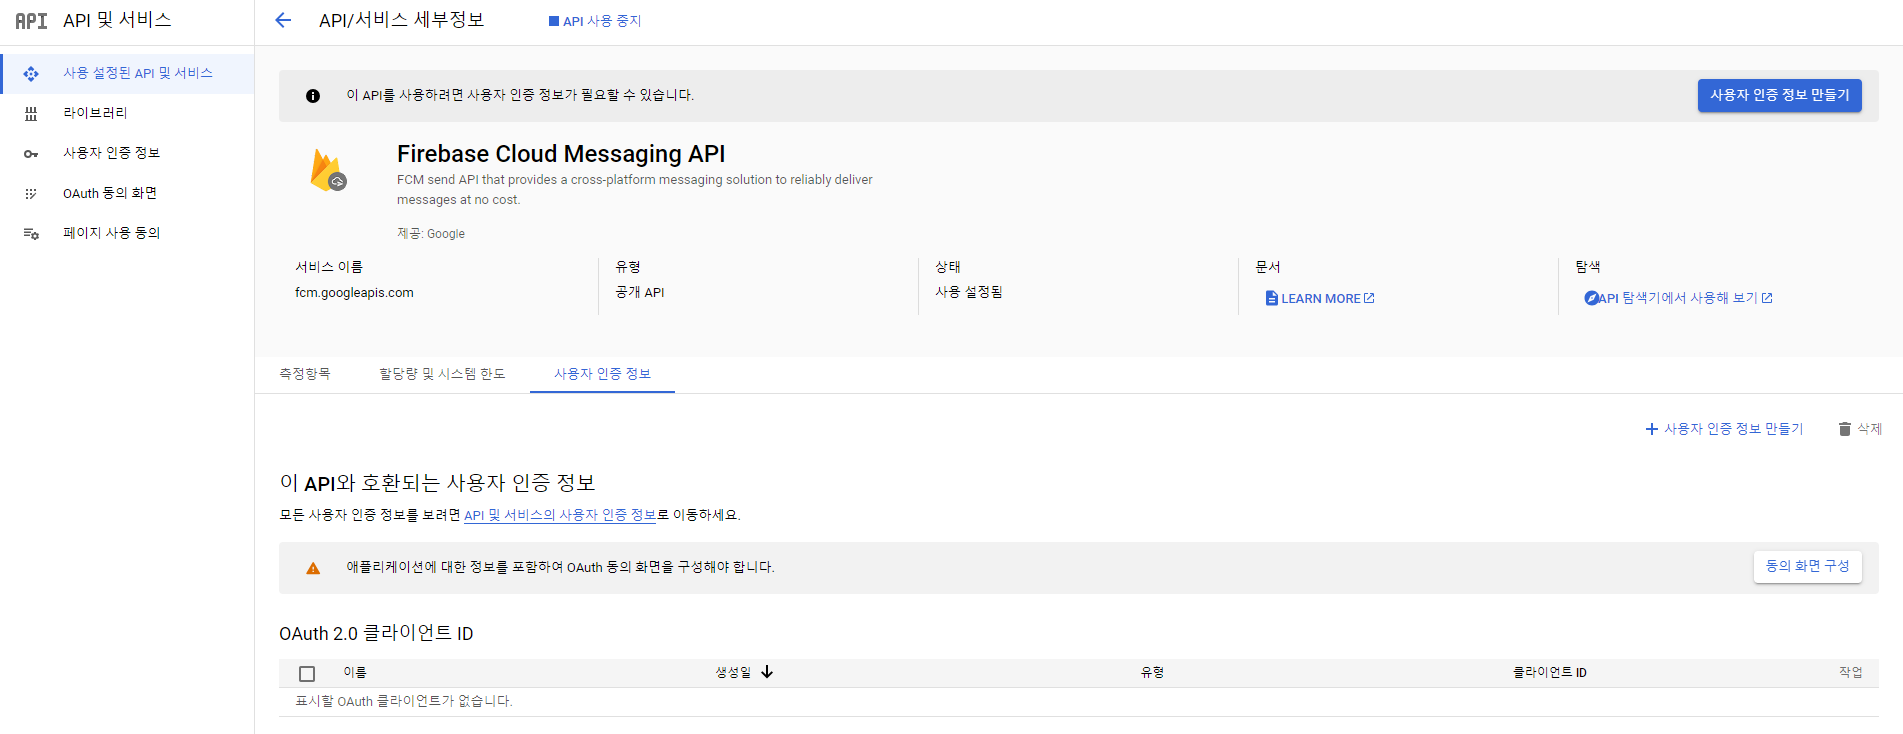Image resolution: width=1903 pixels, height=734 pixels.
Task: Click the fcm.googleapis.com service name
Action: point(354,293)
